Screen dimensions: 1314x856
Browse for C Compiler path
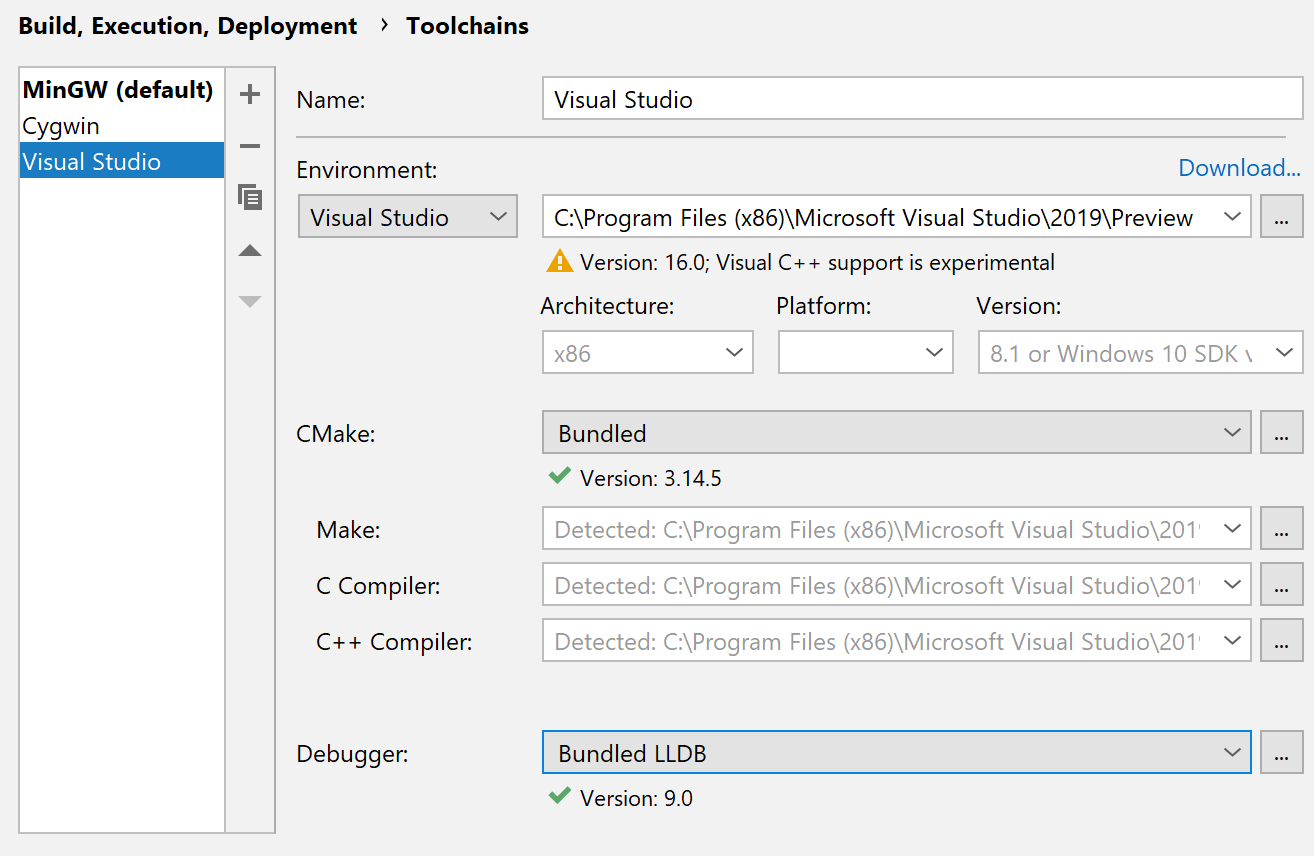[1281, 585]
